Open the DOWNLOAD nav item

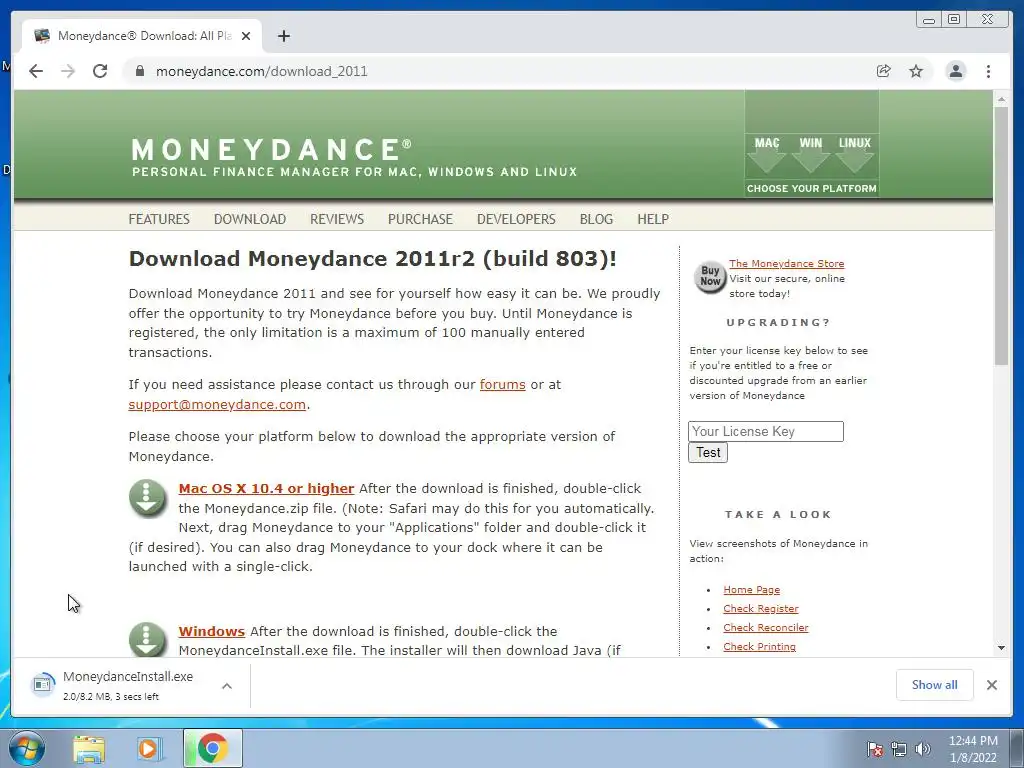click(249, 219)
